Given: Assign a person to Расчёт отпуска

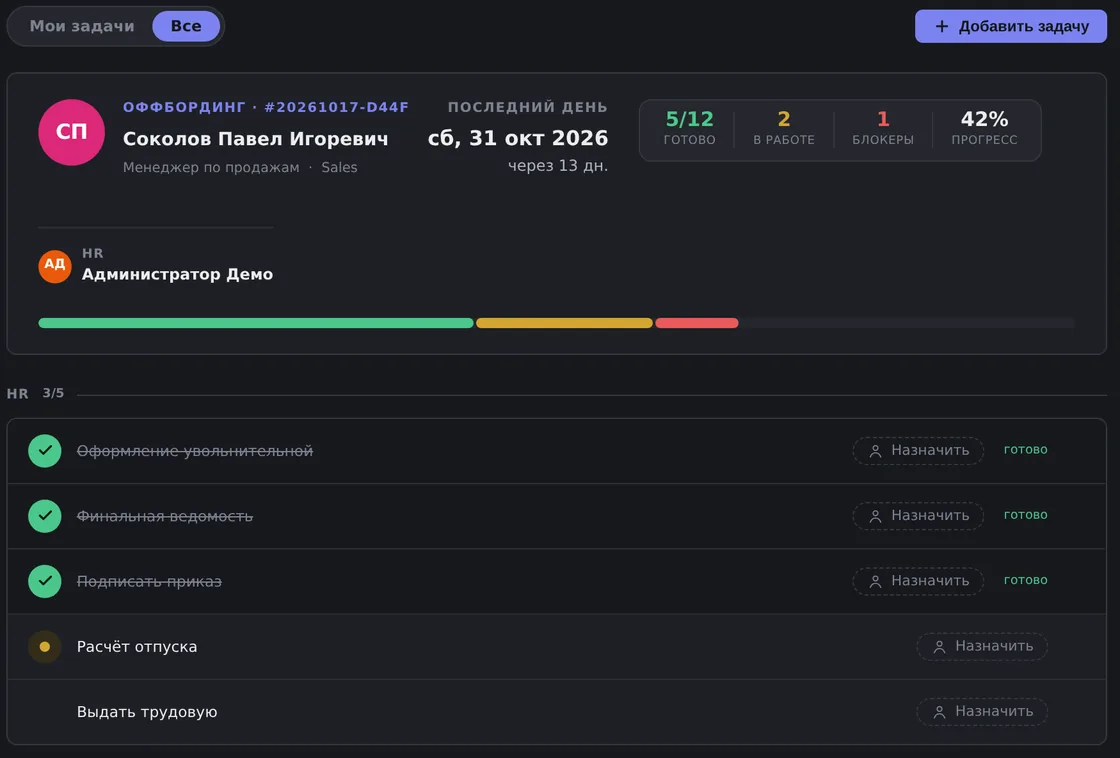Looking at the screenshot, I should point(982,647).
